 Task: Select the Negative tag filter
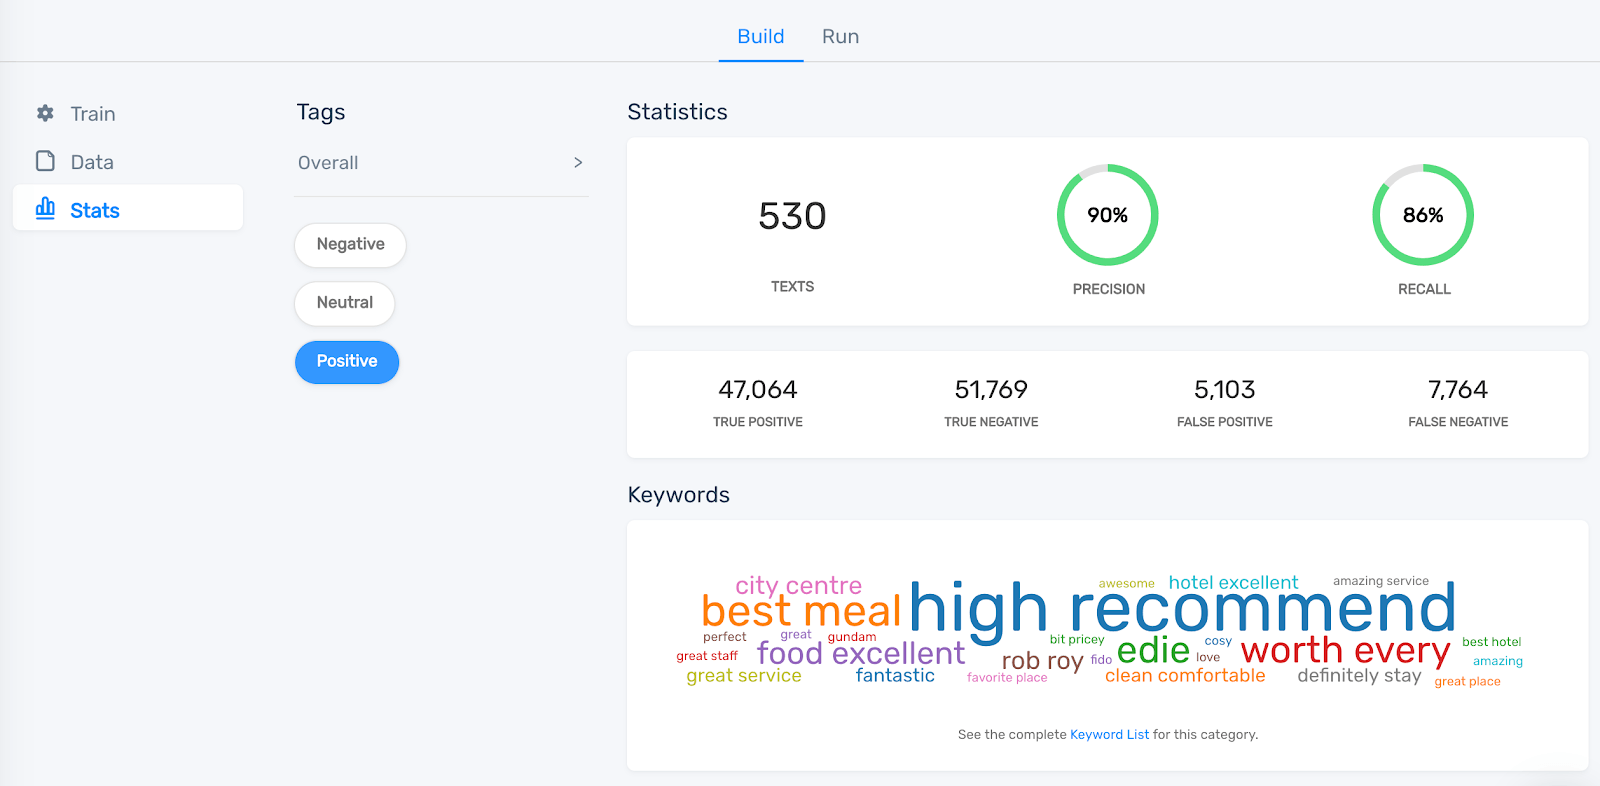tap(350, 244)
